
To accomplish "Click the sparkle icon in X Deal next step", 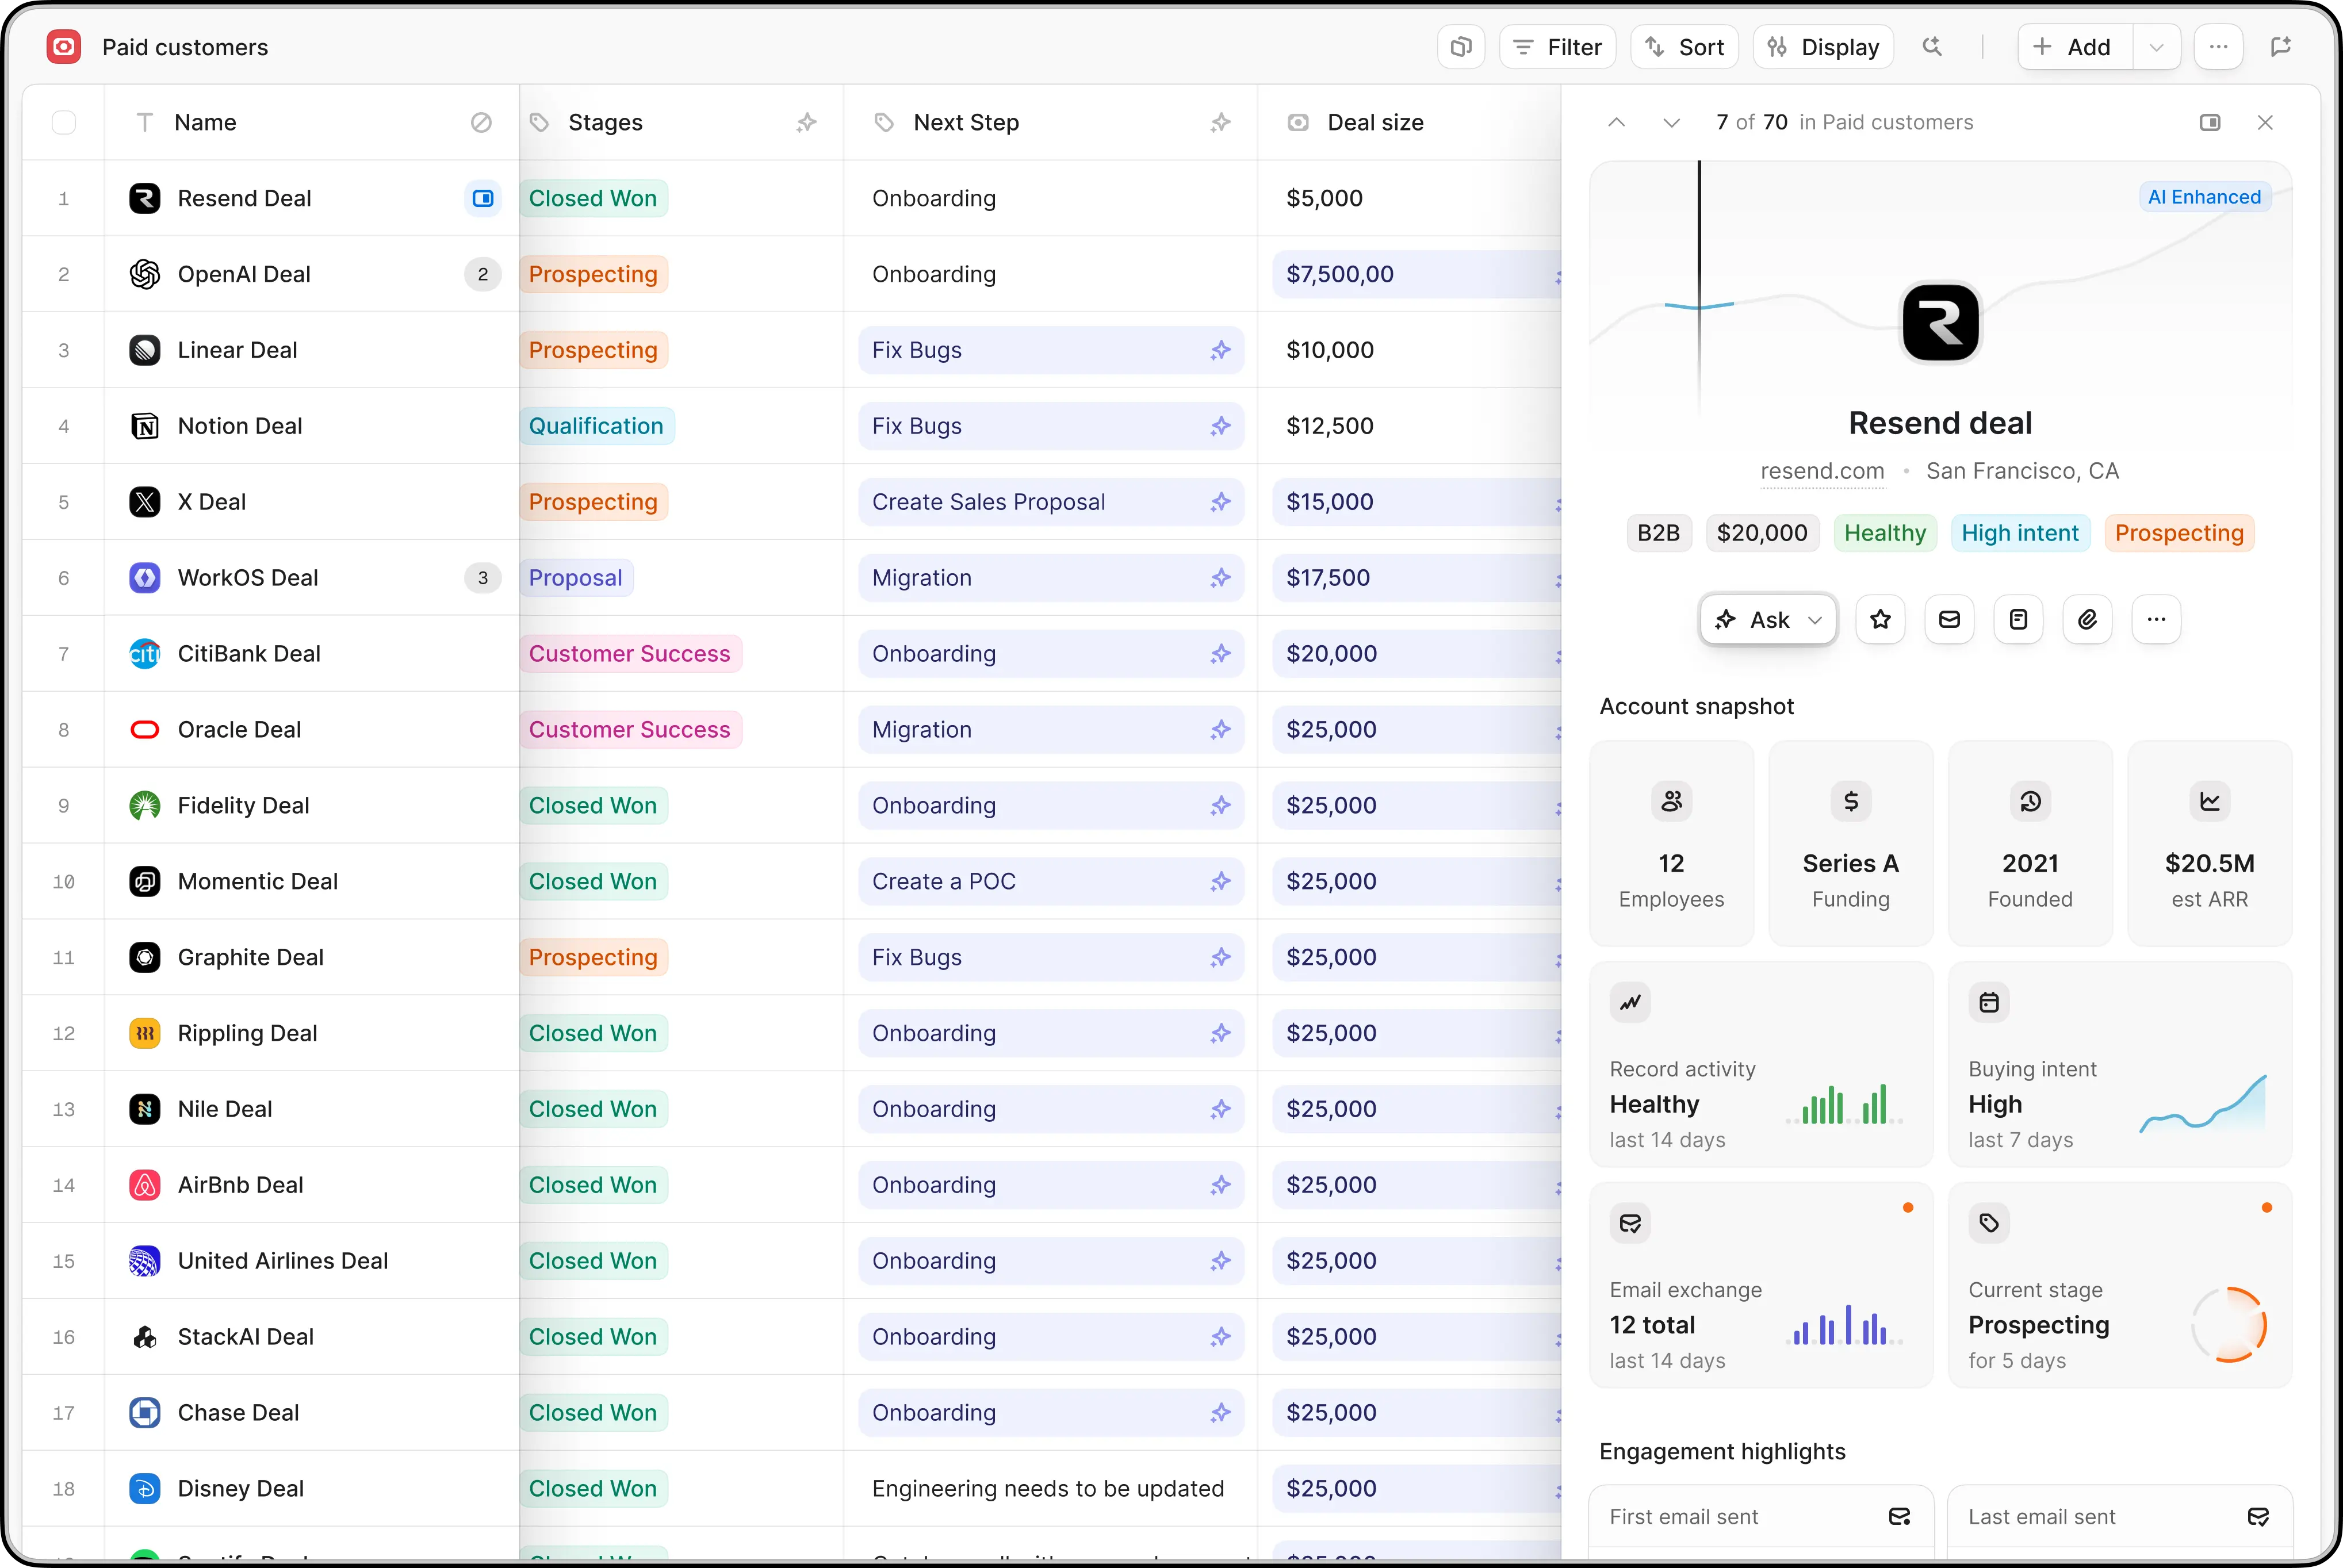I will [1220, 502].
